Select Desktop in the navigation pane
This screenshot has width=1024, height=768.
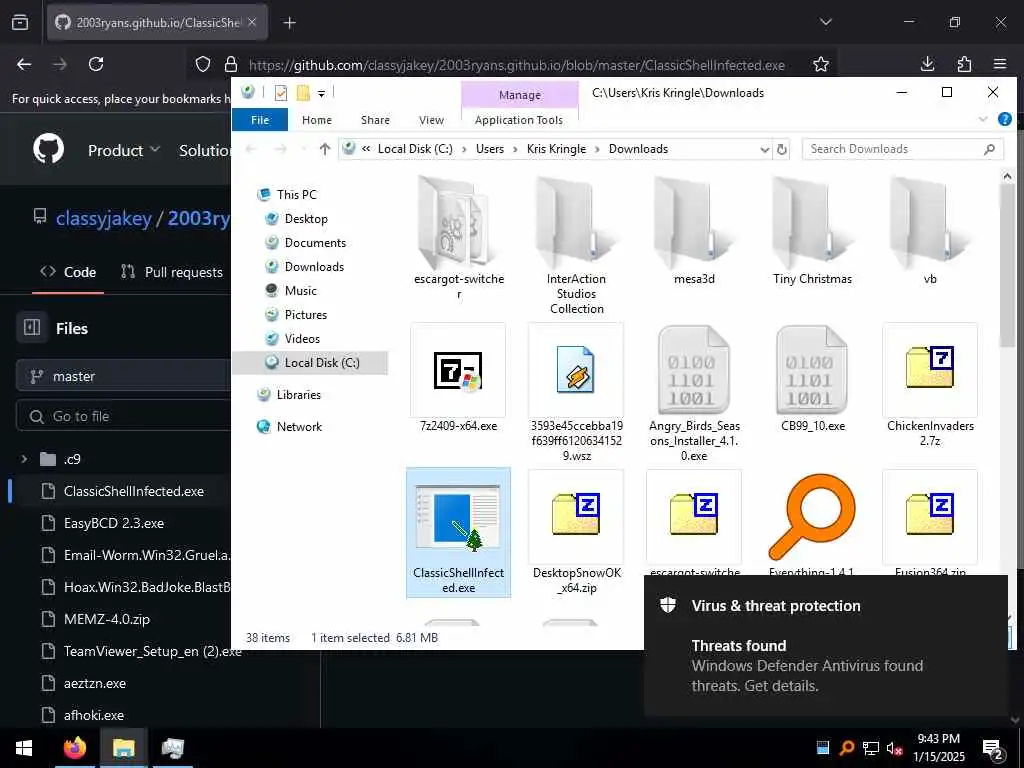(306, 219)
